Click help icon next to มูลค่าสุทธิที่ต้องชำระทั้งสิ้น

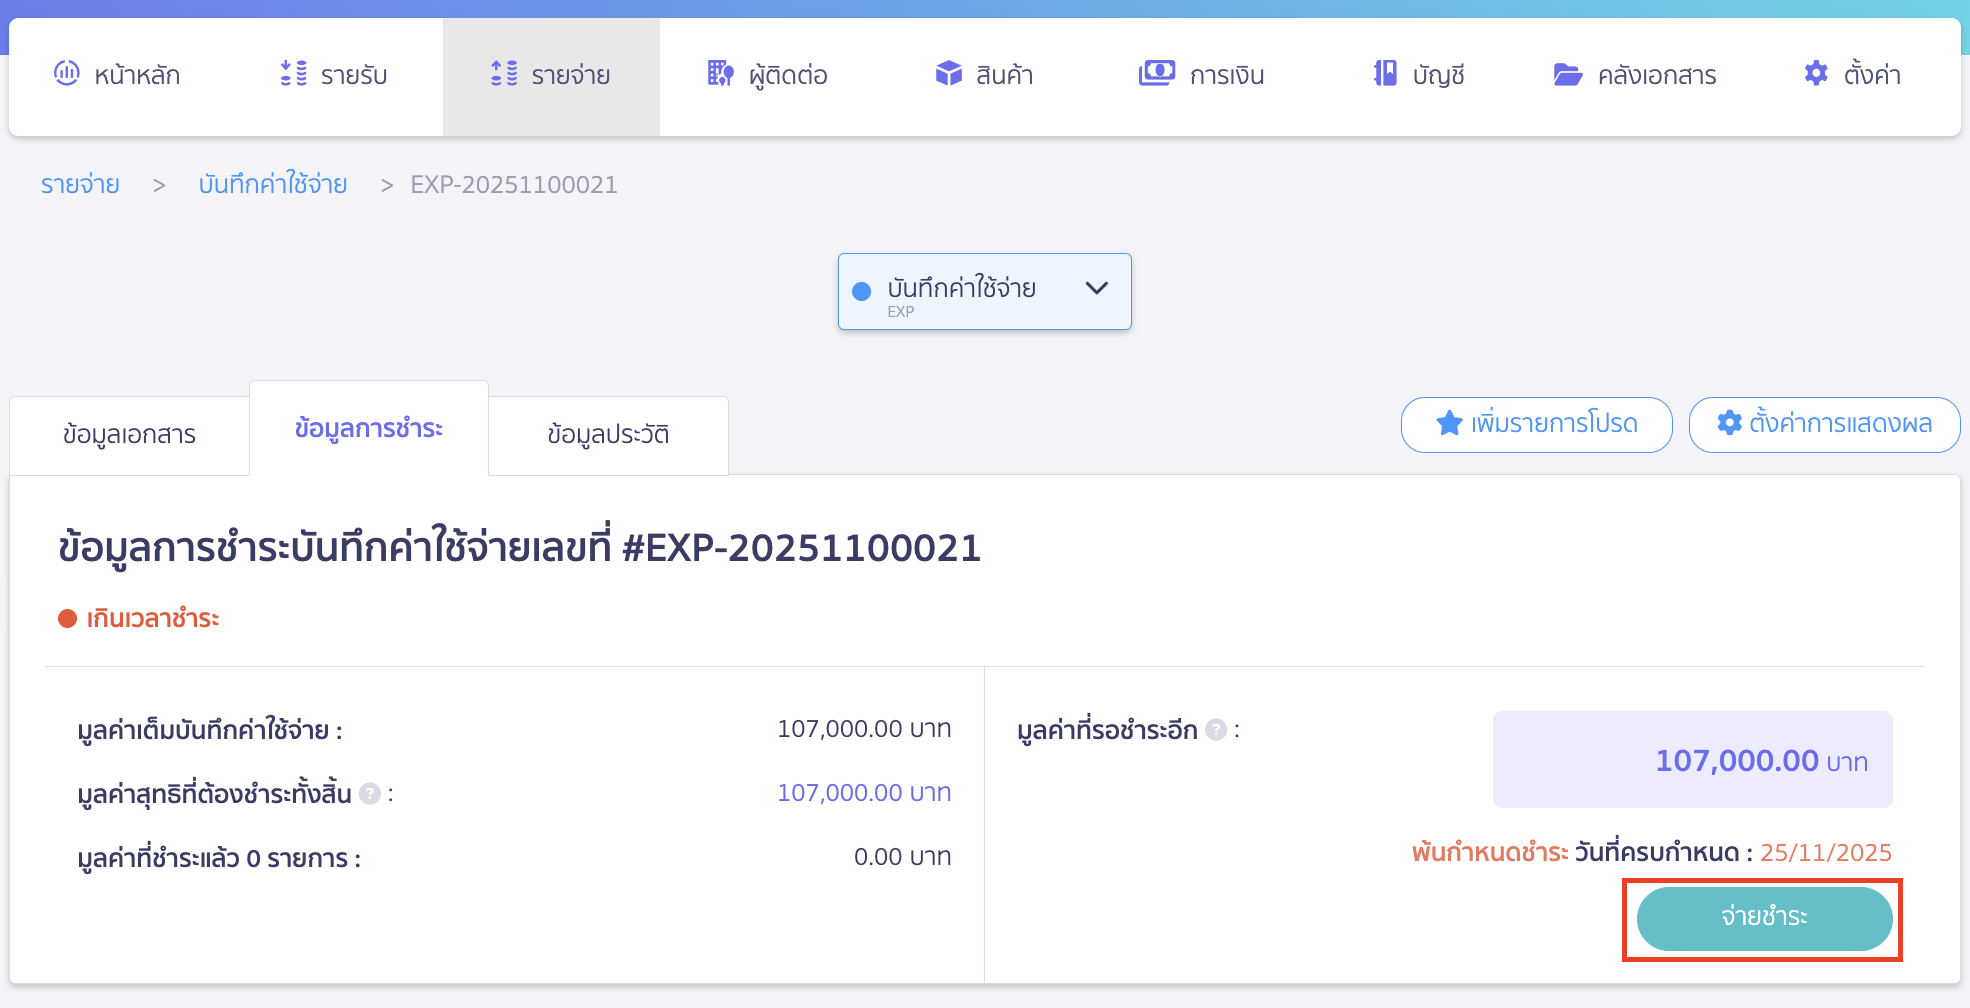(x=370, y=794)
